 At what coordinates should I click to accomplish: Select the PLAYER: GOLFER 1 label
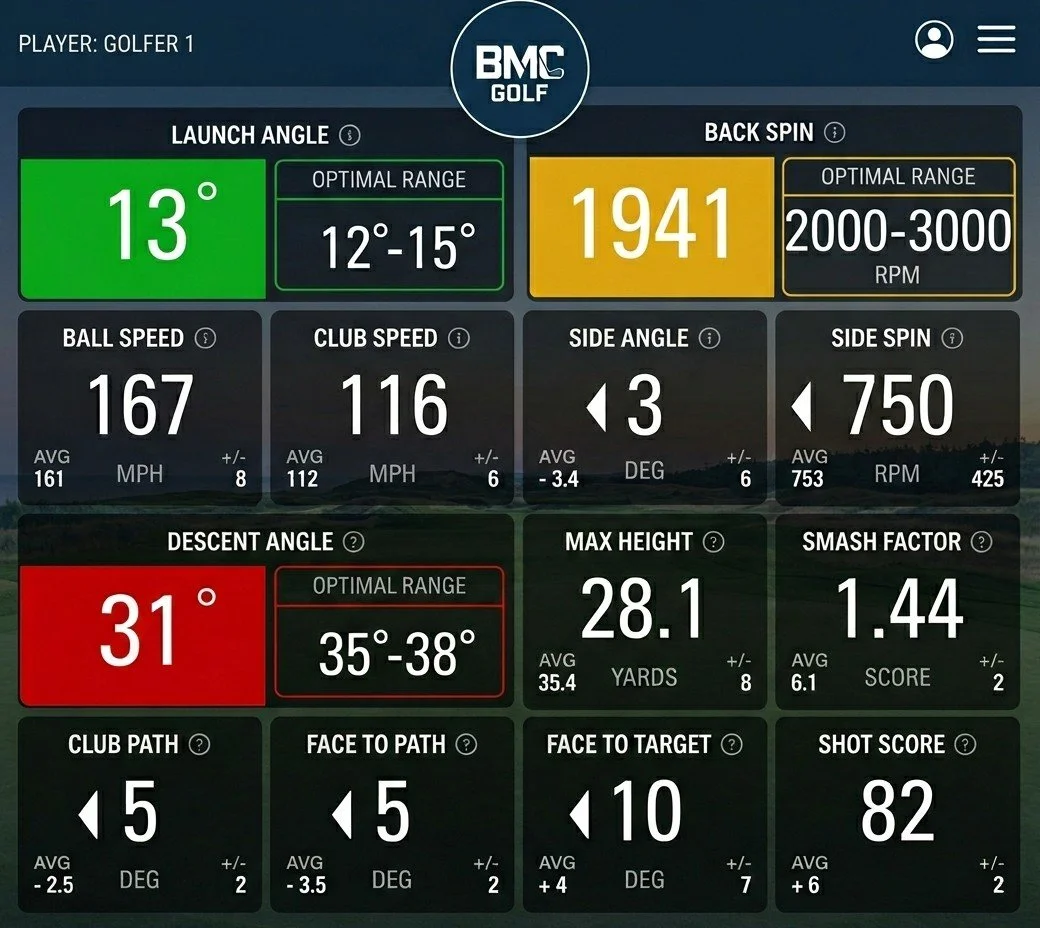[106, 42]
